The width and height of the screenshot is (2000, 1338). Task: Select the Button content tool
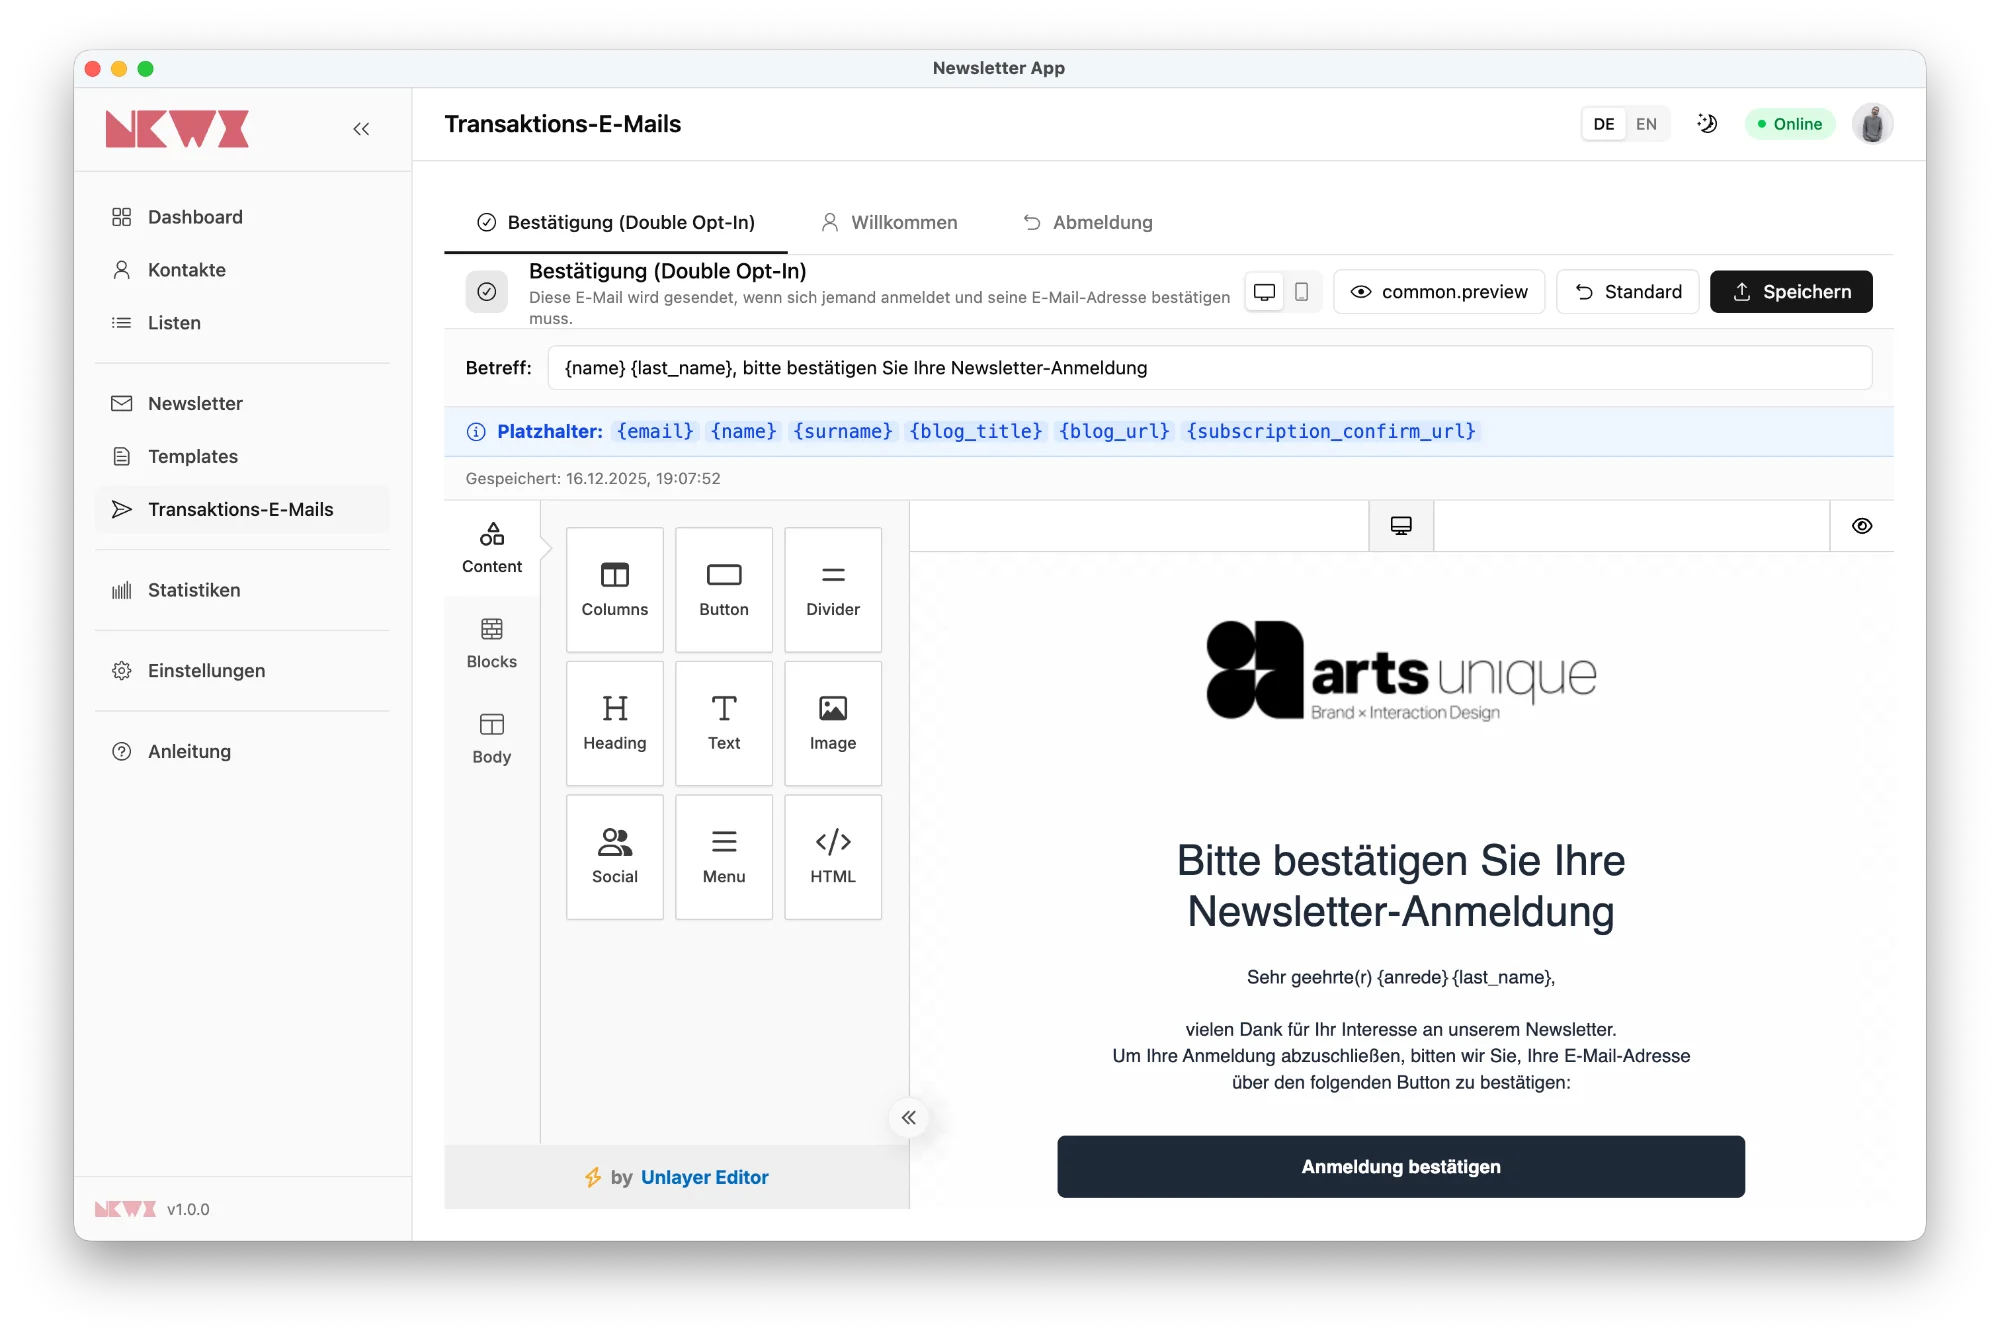click(723, 589)
